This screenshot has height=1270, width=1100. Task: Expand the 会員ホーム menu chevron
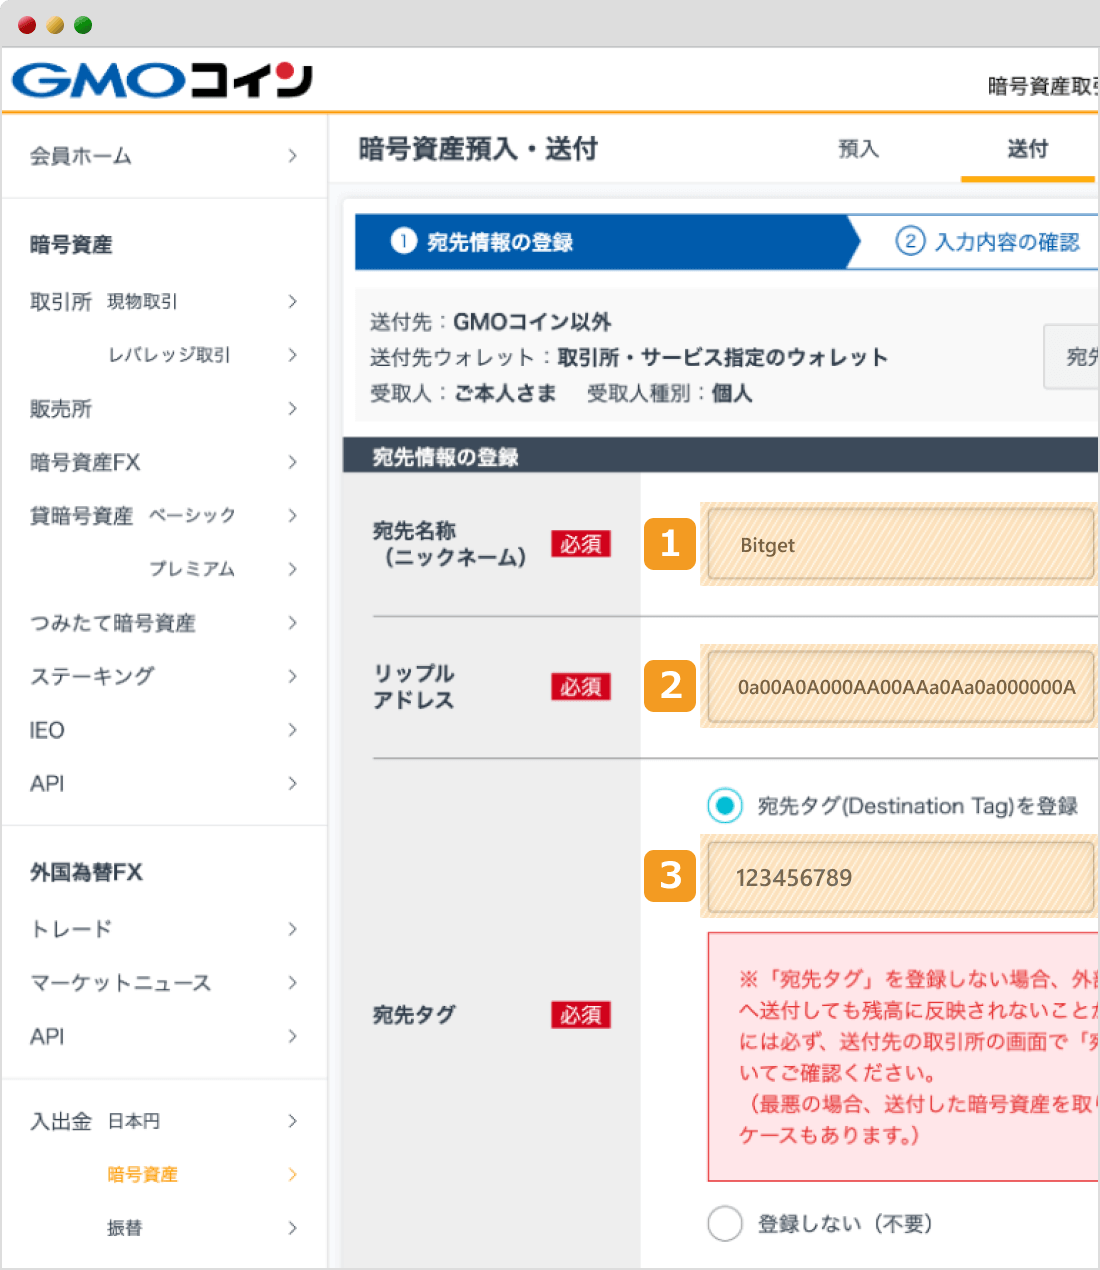[x=292, y=156]
